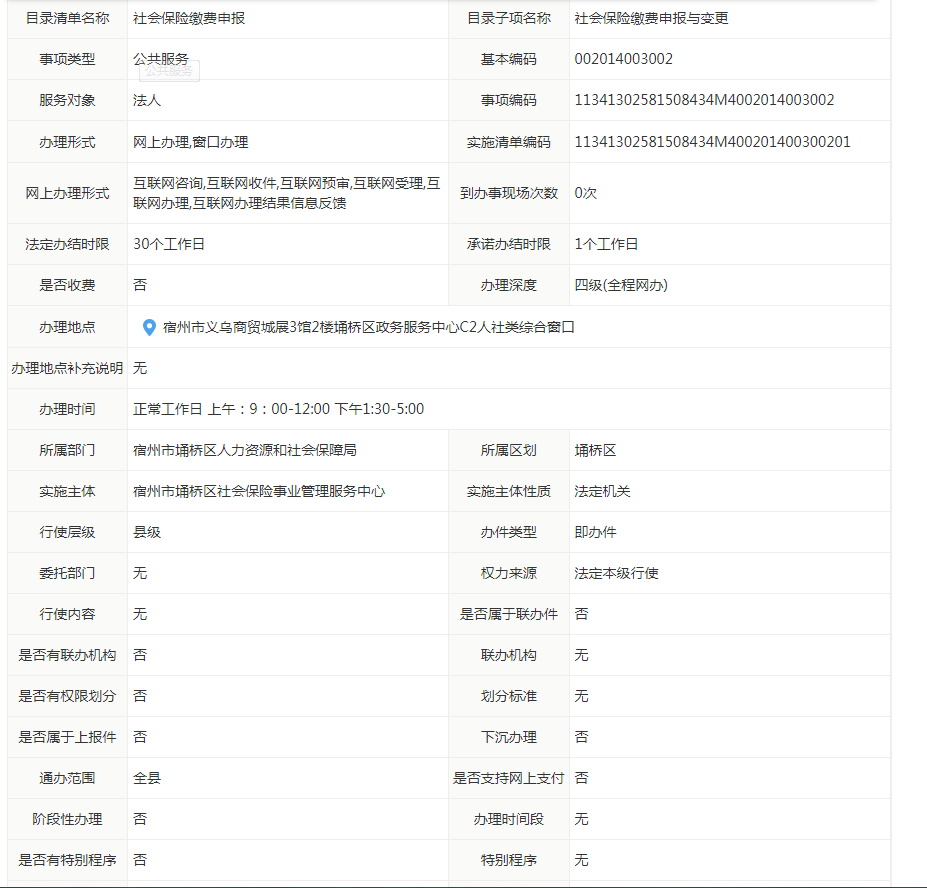
Task: Click 宿州市埇桥区人力资源和社会保障局 department name
Action: pyautogui.click(x=245, y=450)
